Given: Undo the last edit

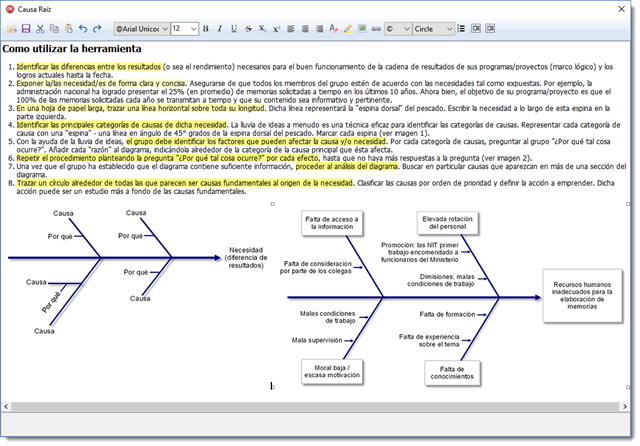Looking at the screenshot, I should click(x=83, y=29).
